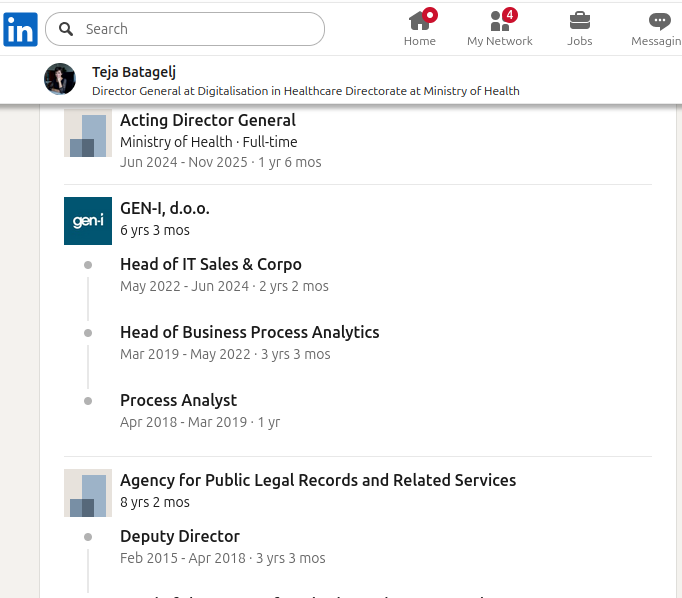Click the Agency for Public Legal Records logo
Screen dimensions: 682x598
[x=88, y=493]
